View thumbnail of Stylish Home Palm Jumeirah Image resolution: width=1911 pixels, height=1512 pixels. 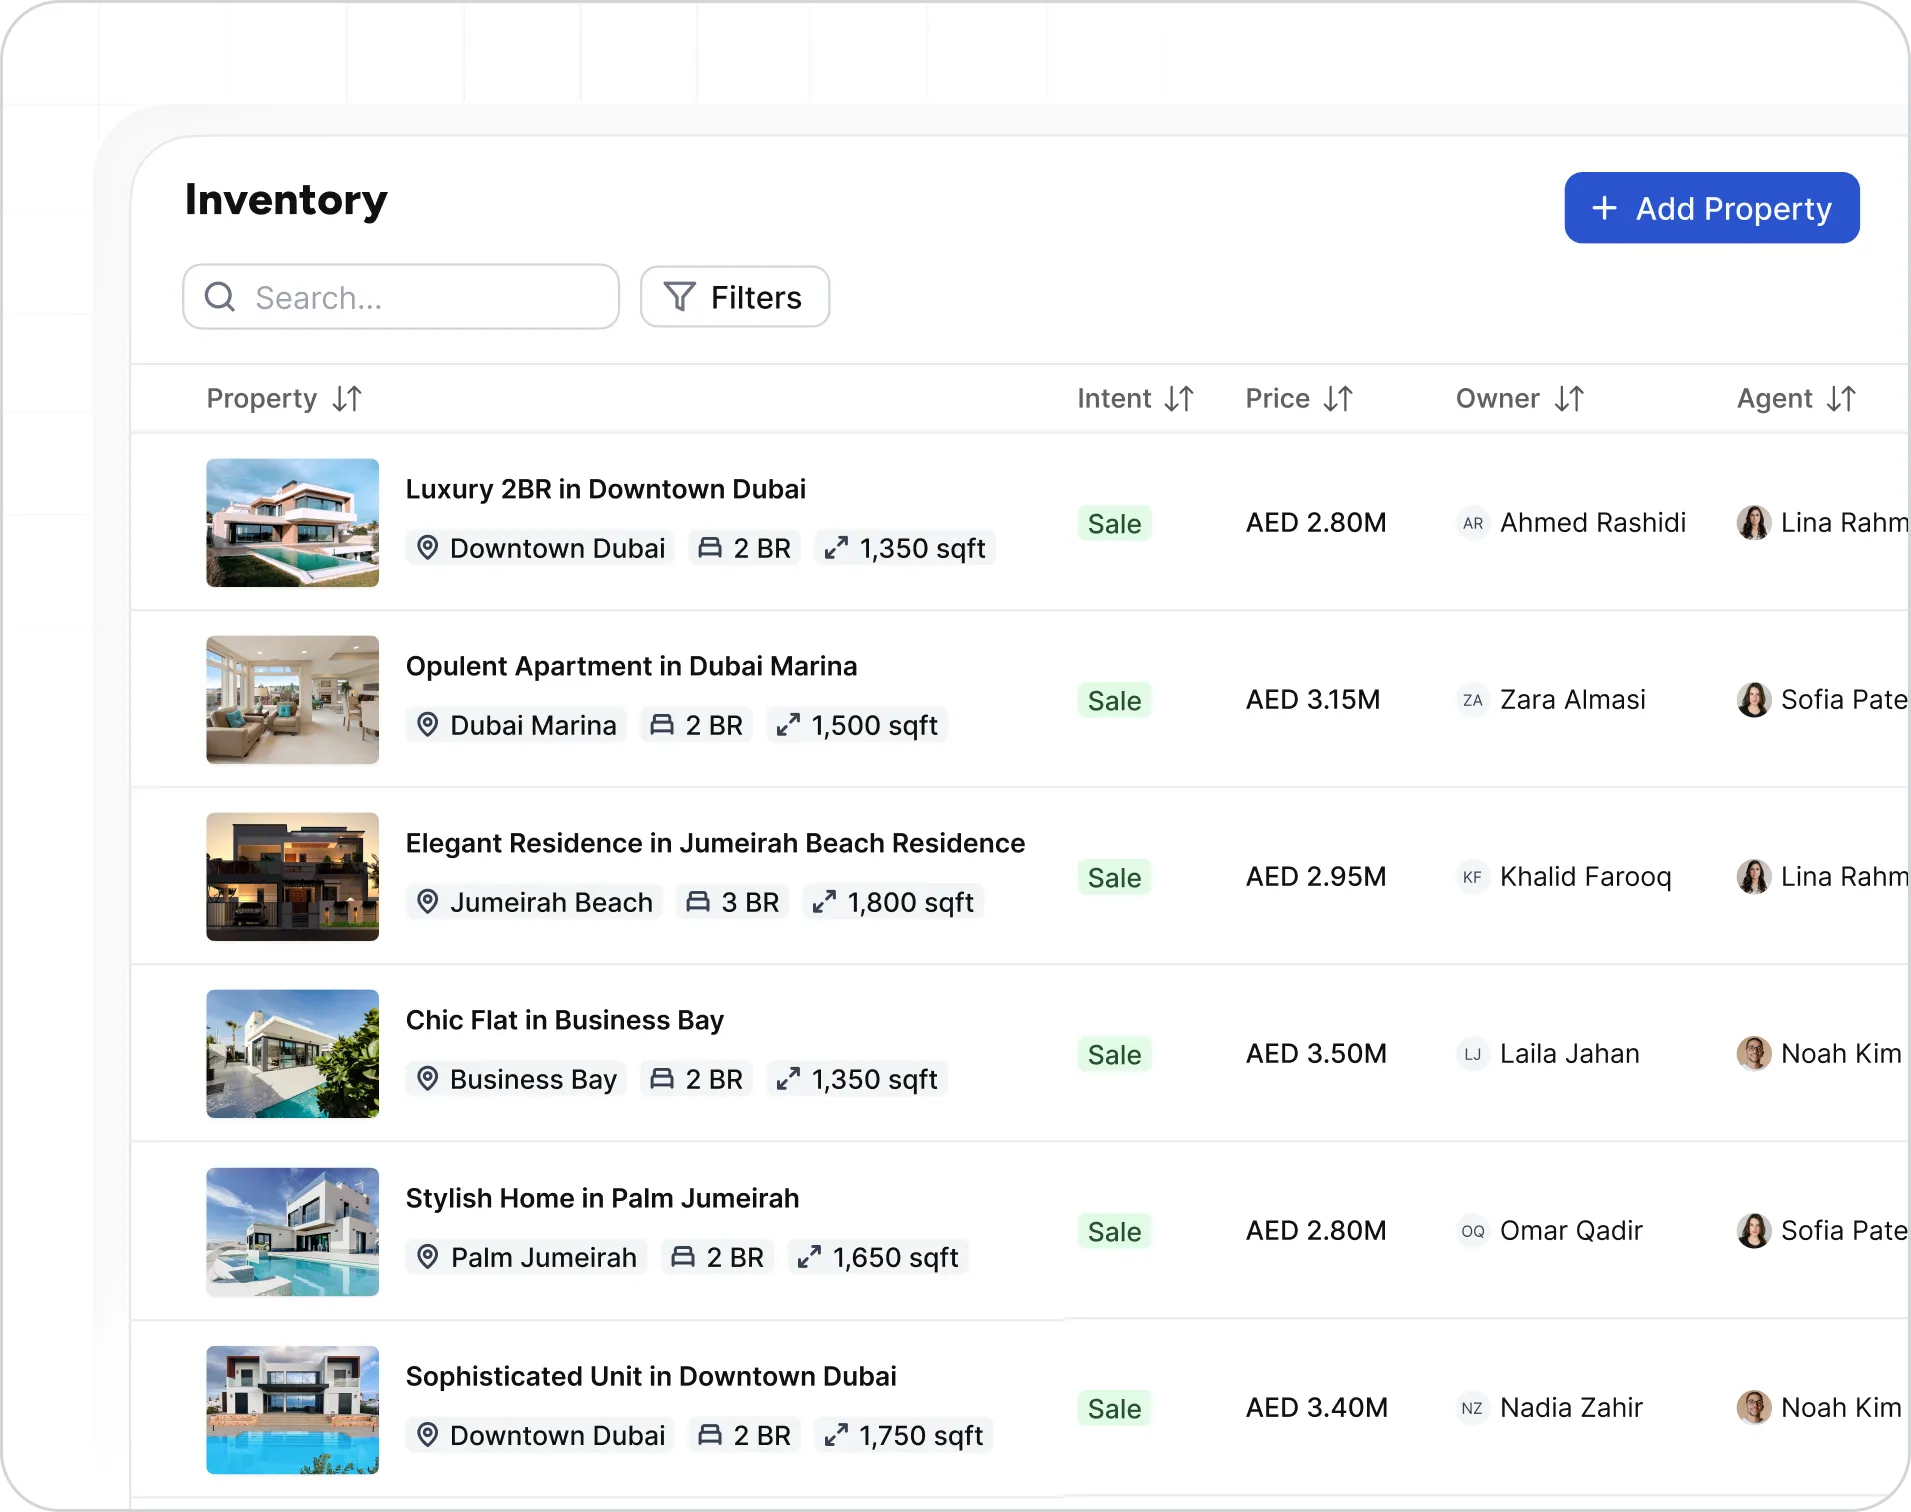click(293, 1232)
